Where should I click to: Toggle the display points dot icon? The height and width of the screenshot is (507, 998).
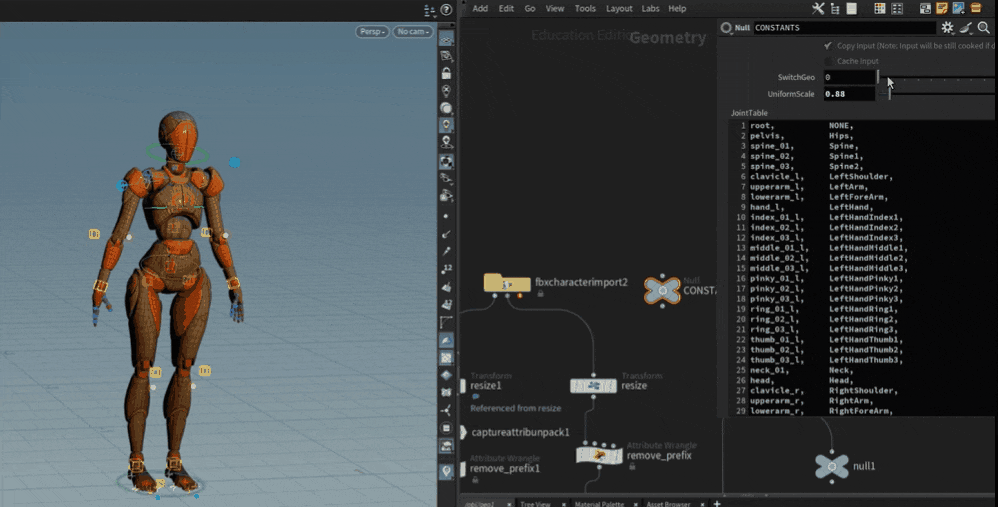pos(446,216)
